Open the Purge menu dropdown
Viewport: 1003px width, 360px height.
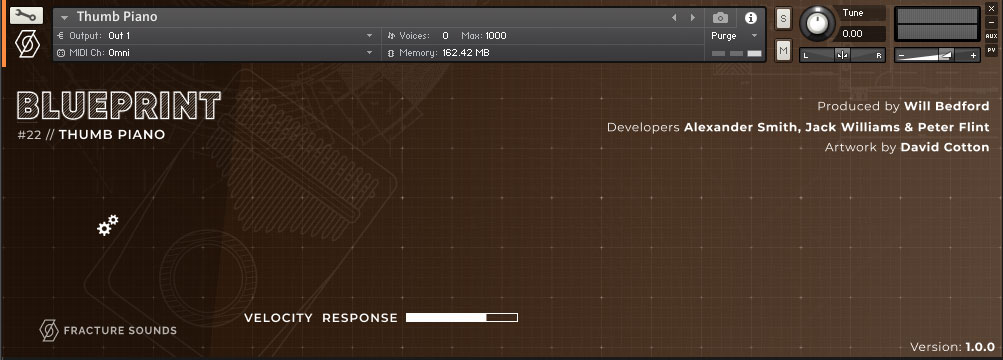(x=734, y=36)
